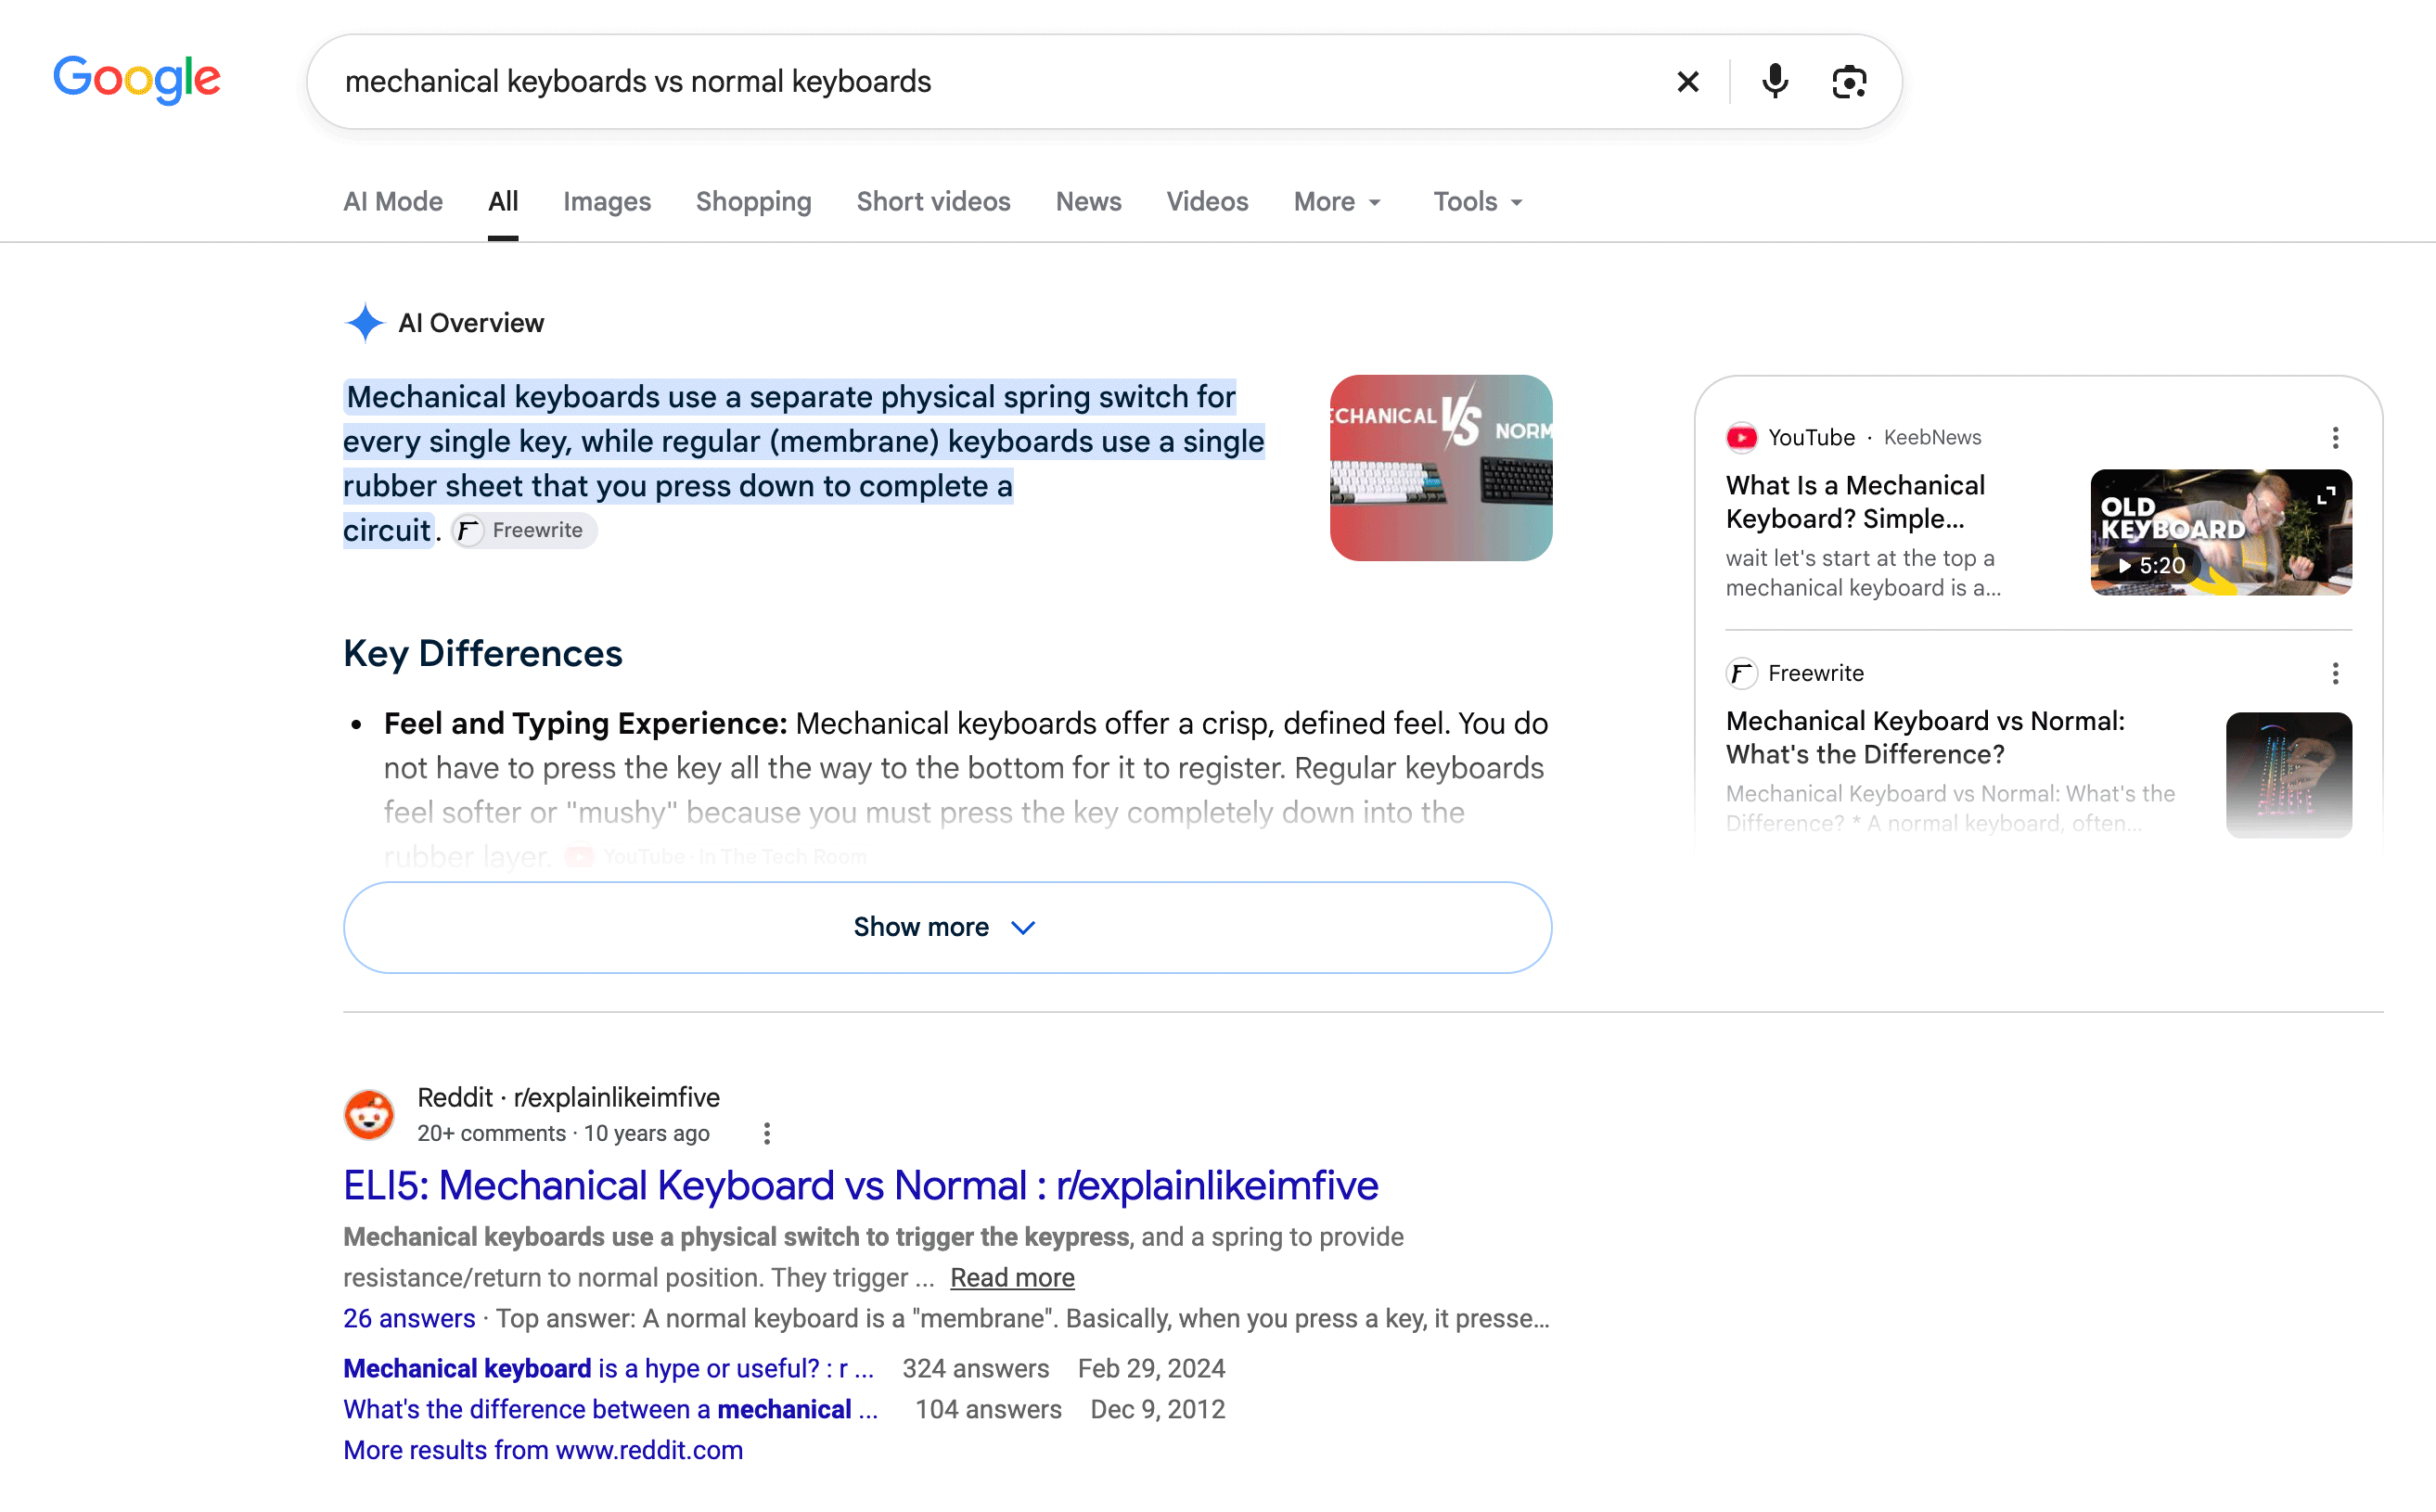
Task: Switch to Images tab
Action: (607, 201)
